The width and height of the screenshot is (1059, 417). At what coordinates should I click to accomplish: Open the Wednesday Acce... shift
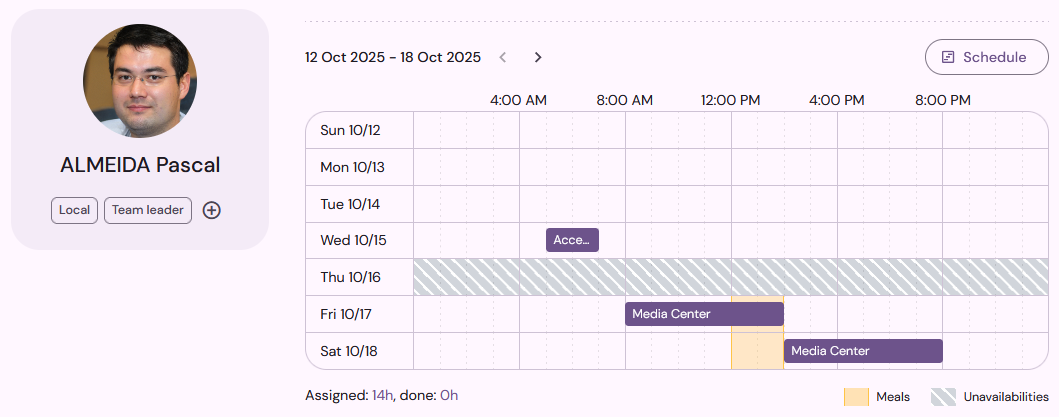[572, 240]
